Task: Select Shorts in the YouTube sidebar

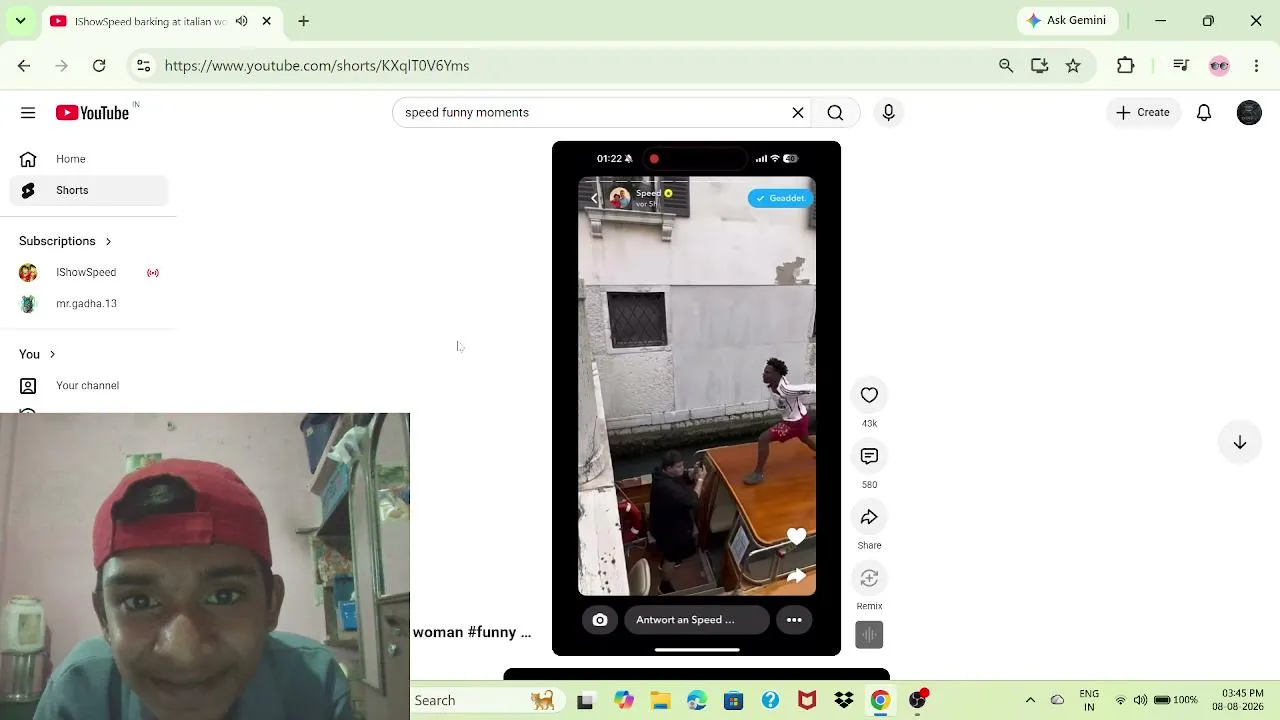Action: [x=88, y=190]
